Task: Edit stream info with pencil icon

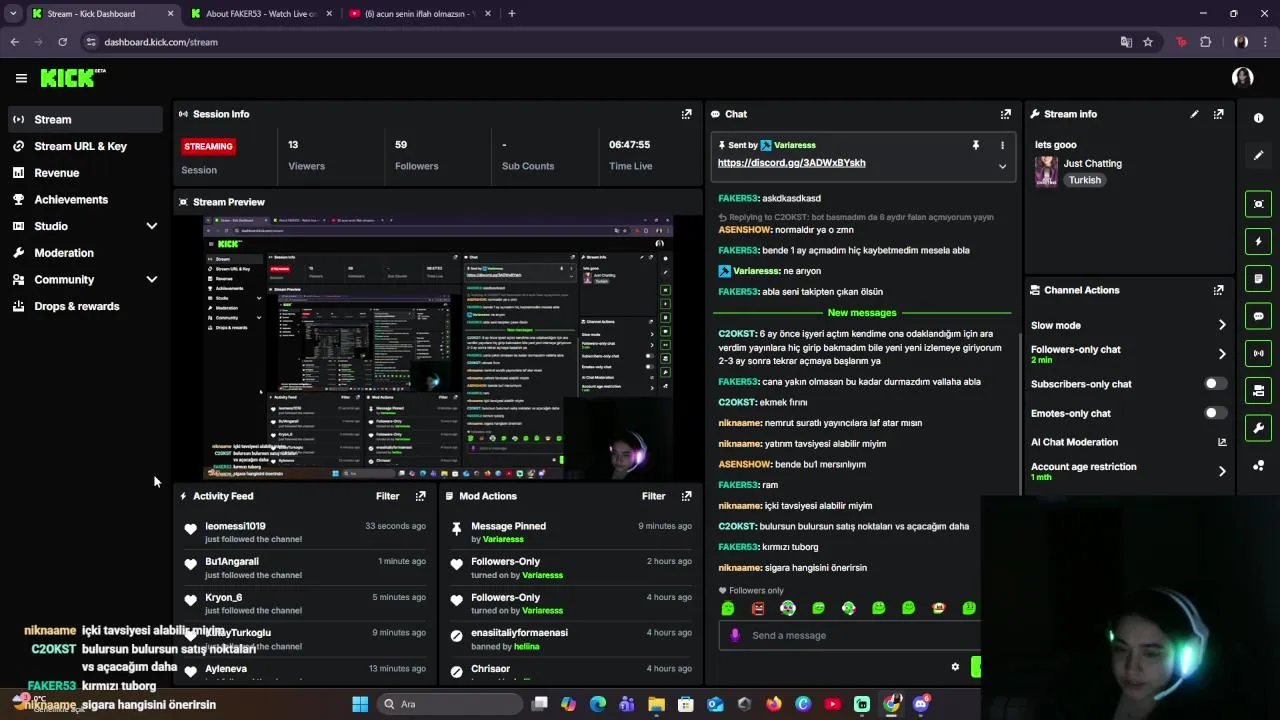Action: tap(1194, 114)
